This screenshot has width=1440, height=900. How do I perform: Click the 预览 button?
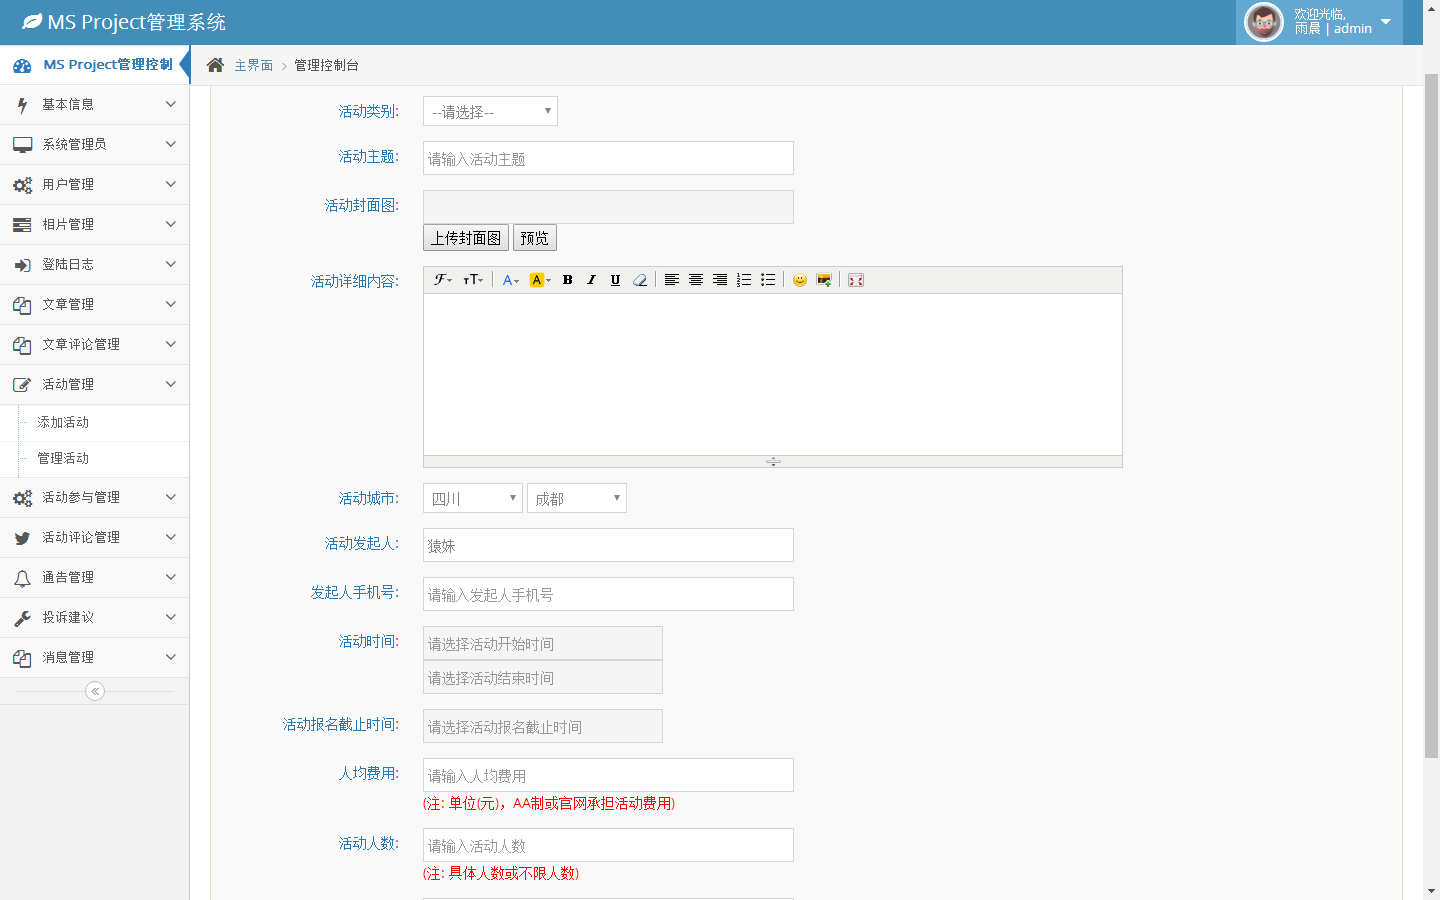click(534, 238)
